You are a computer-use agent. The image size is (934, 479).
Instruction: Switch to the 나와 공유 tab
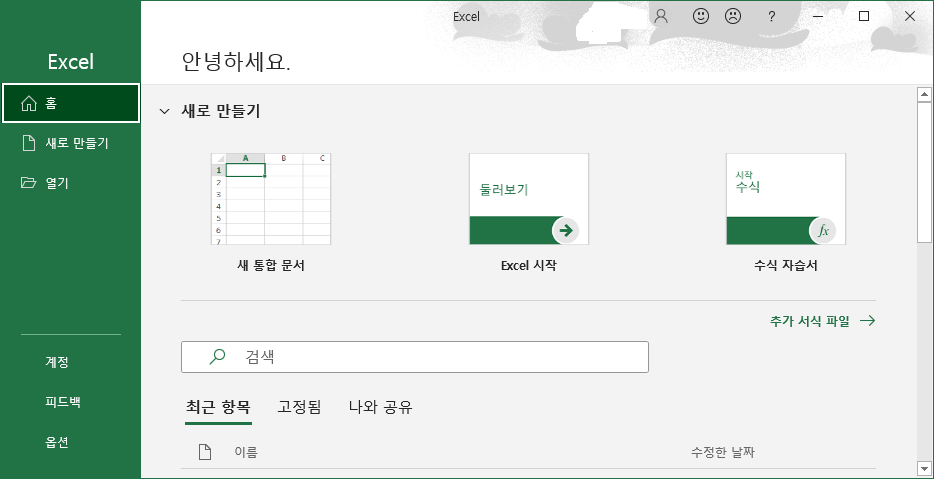(381, 408)
